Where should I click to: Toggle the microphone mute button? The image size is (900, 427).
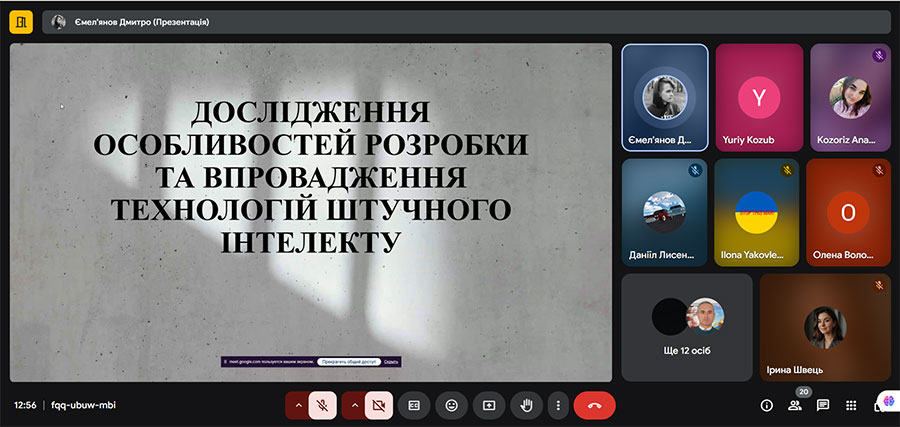323,406
